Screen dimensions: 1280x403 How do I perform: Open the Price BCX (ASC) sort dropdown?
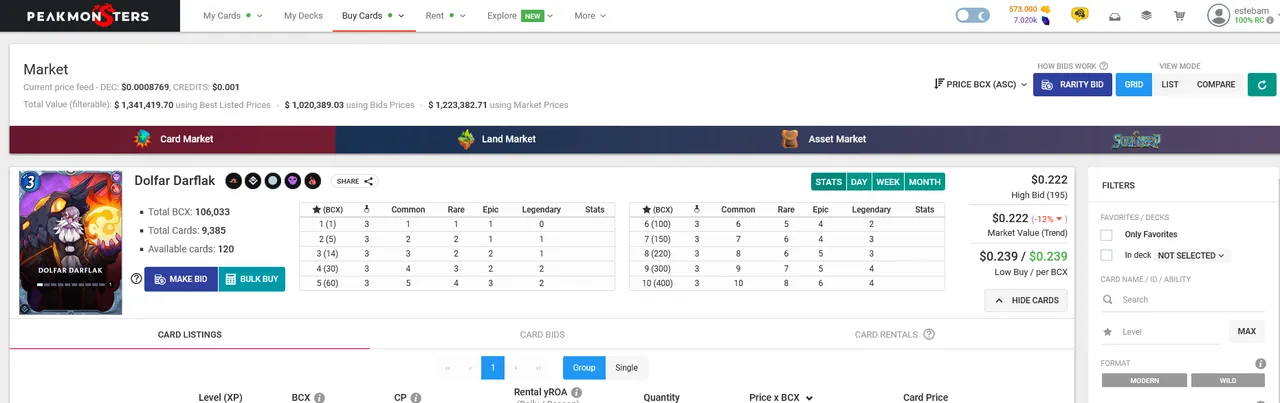[981, 85]
